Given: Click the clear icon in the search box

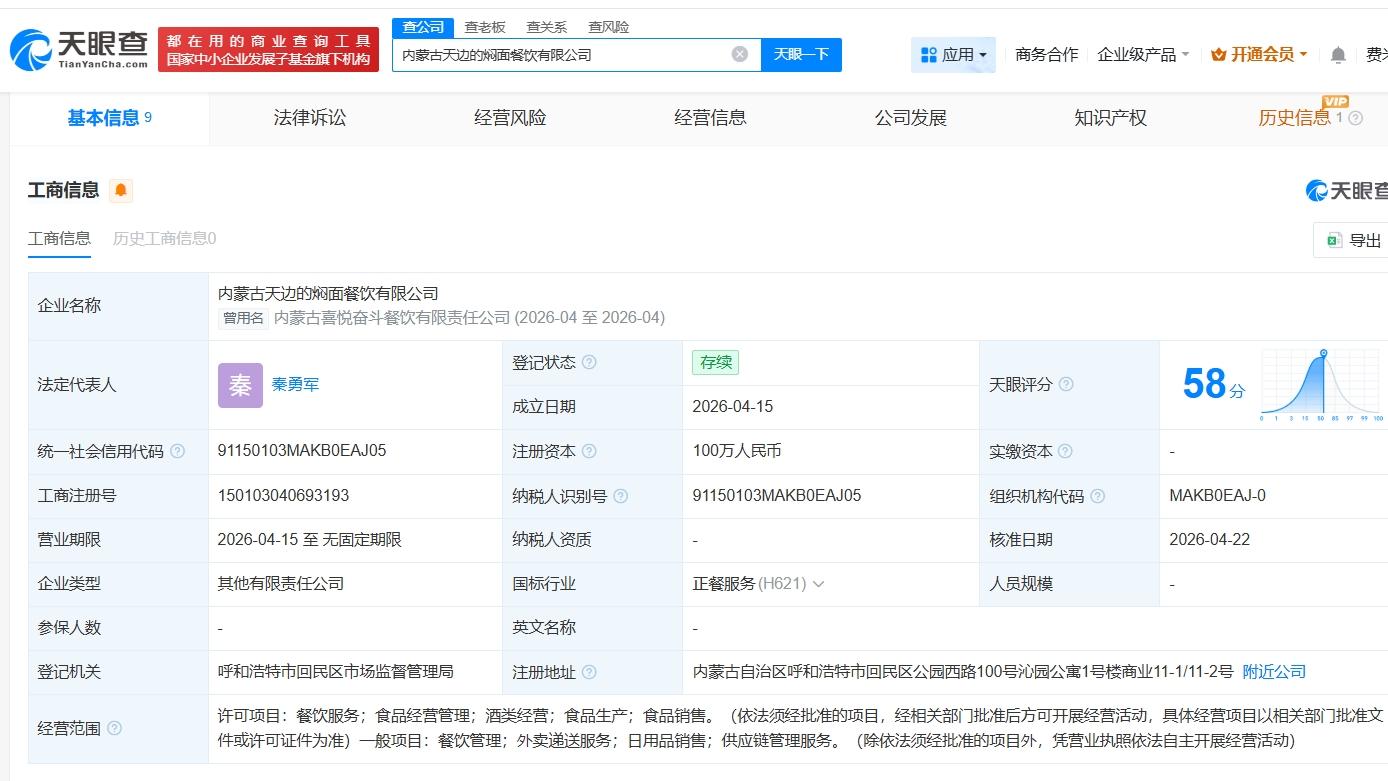Looking at the screenshot, I should (x=739, y=55).
